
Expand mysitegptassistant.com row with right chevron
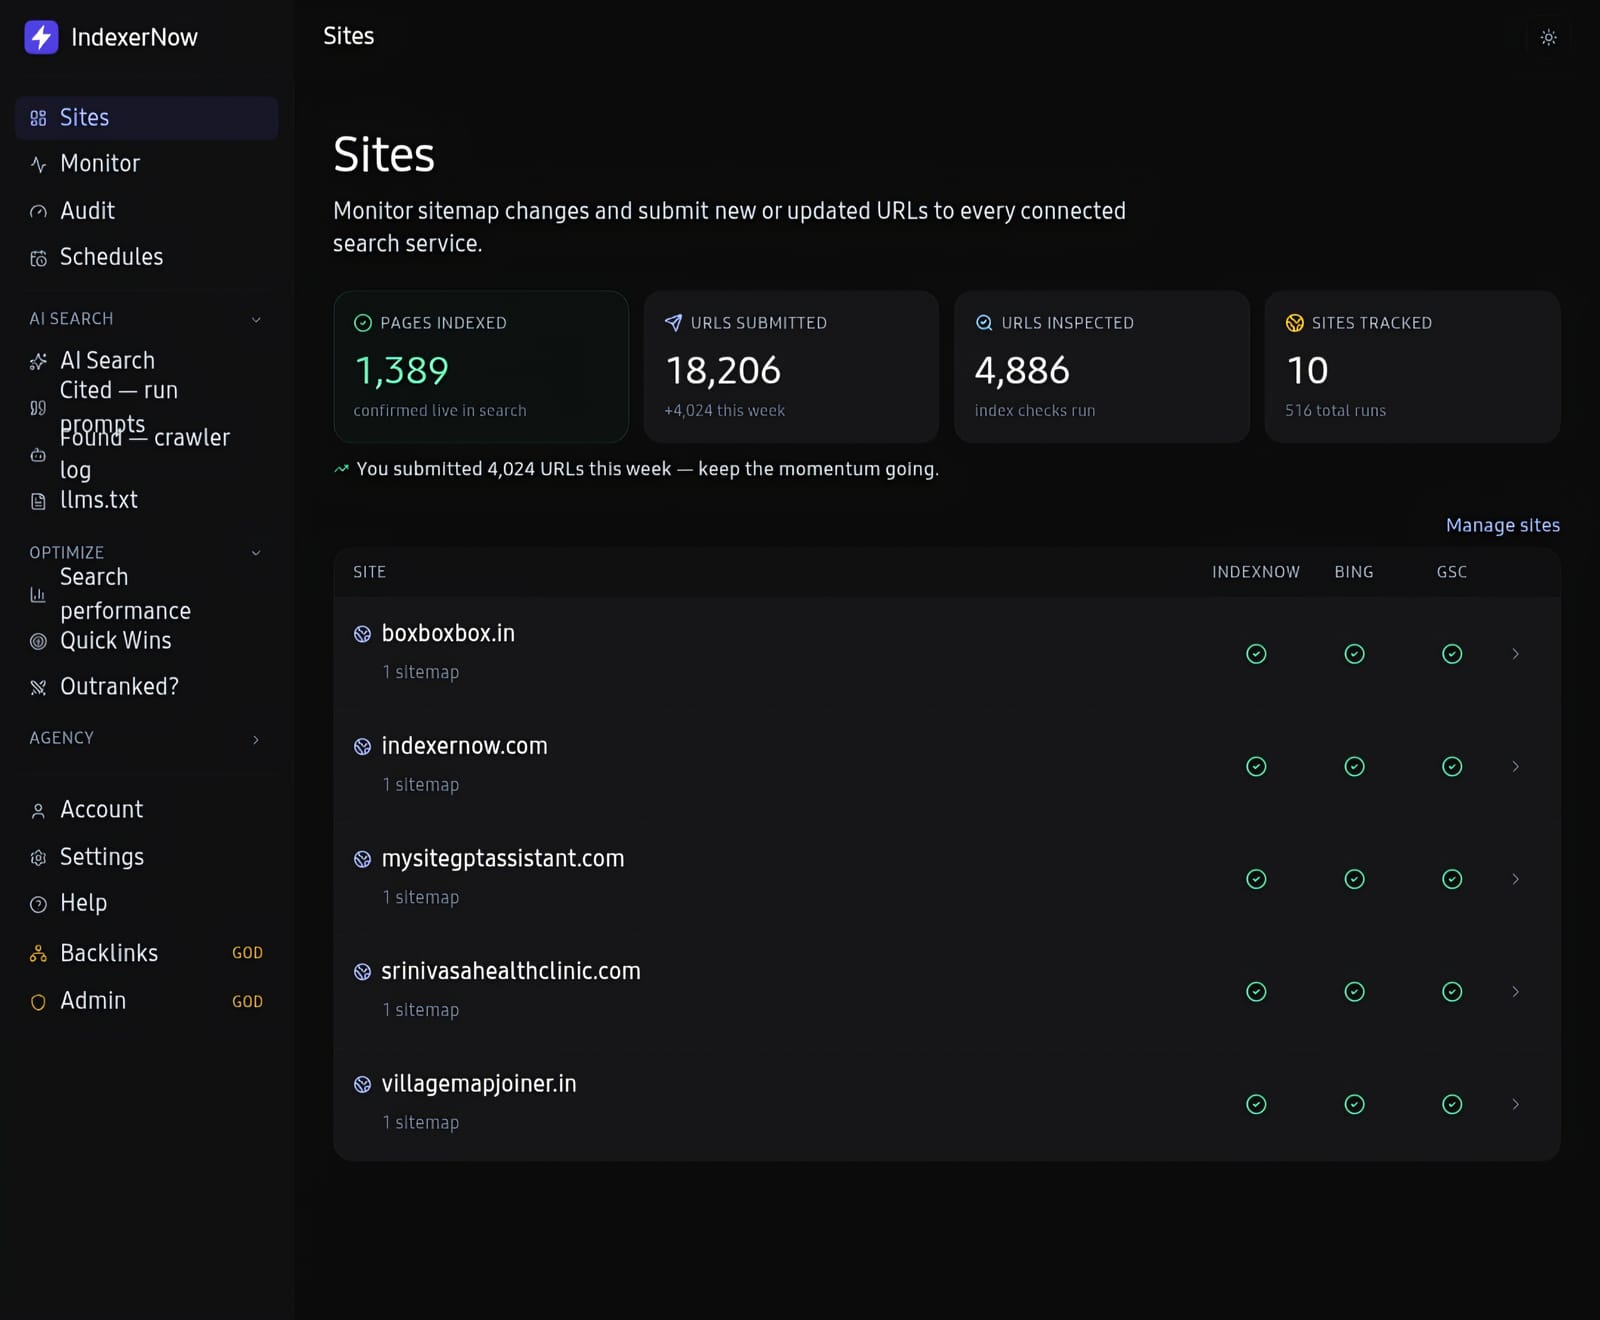[1516, 879]
